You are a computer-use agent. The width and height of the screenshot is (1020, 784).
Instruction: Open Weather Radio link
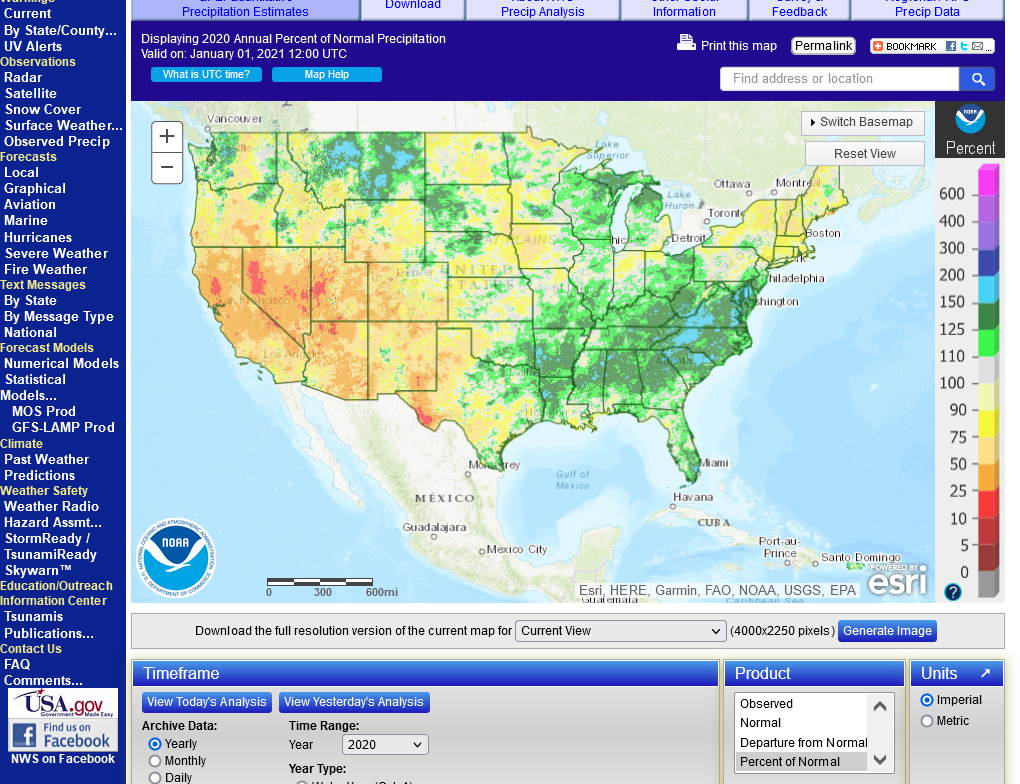pyautogui.click(x=51, y=507)
